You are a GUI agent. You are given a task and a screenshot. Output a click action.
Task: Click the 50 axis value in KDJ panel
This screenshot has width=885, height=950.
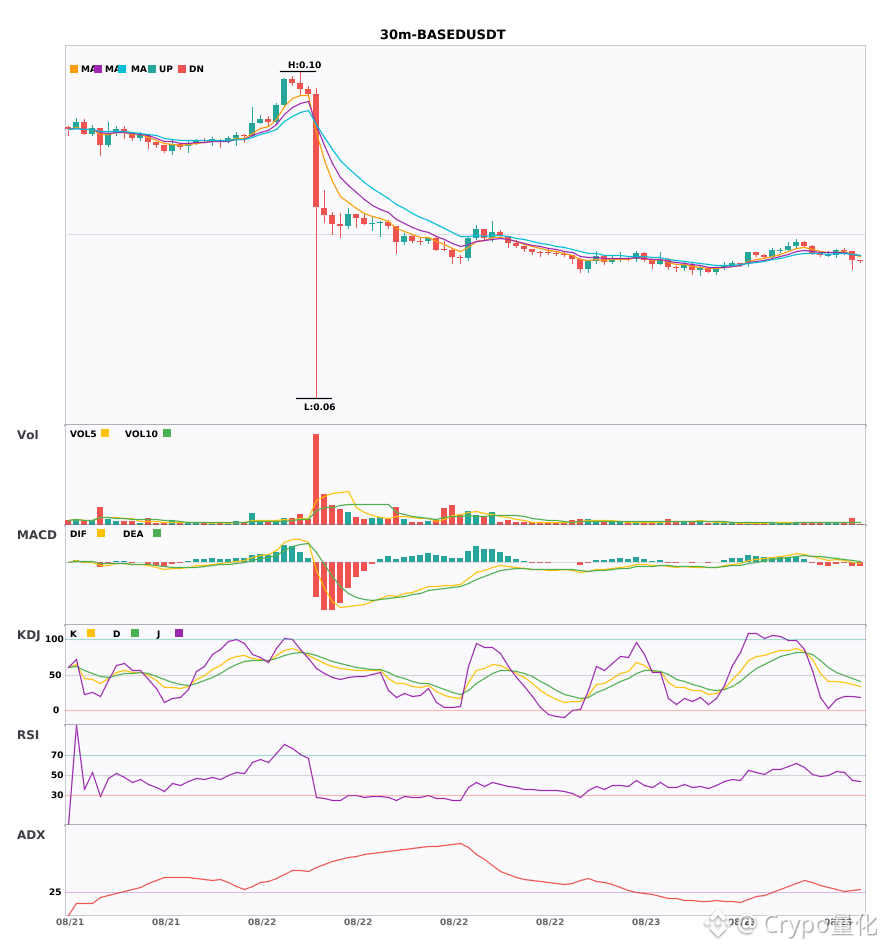[55, 675]
